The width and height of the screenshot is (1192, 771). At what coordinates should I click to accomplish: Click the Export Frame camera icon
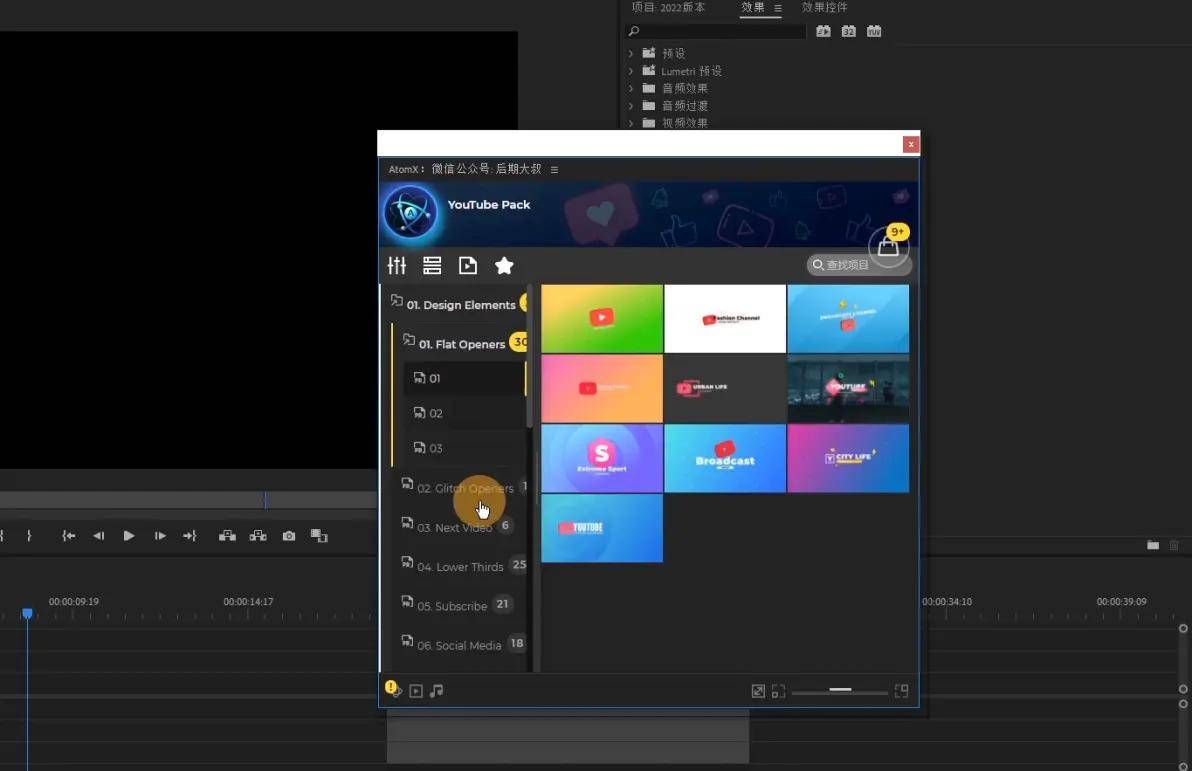point(289,536)
